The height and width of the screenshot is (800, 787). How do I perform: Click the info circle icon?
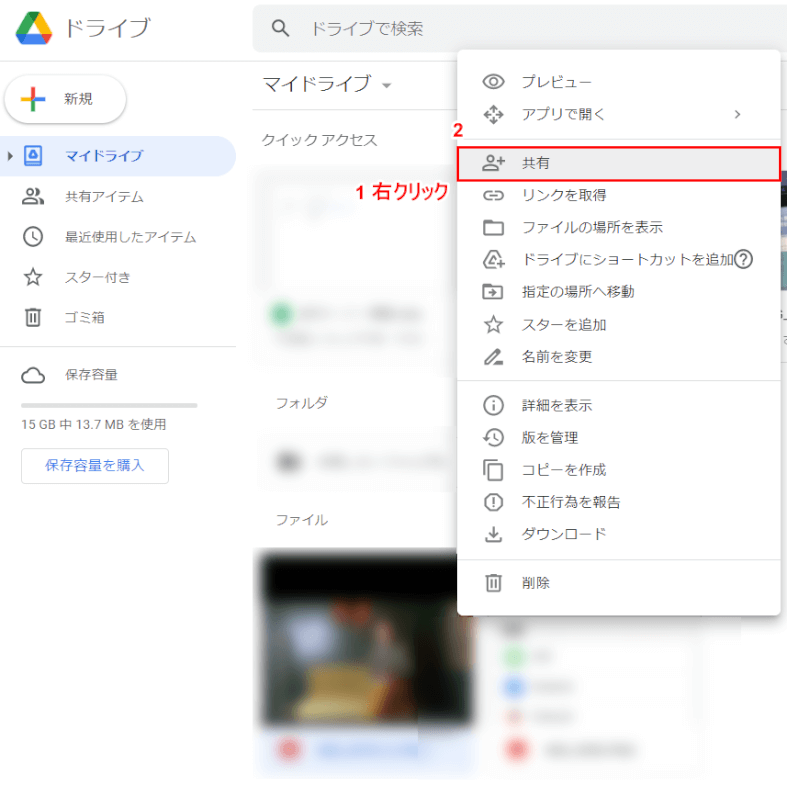[x=493, y=406]
